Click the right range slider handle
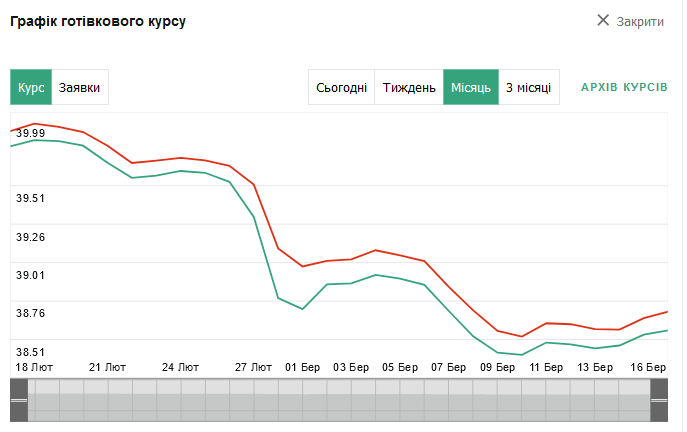Image resolution: width=687 pixels, height=432 pixels. [659, 400]
